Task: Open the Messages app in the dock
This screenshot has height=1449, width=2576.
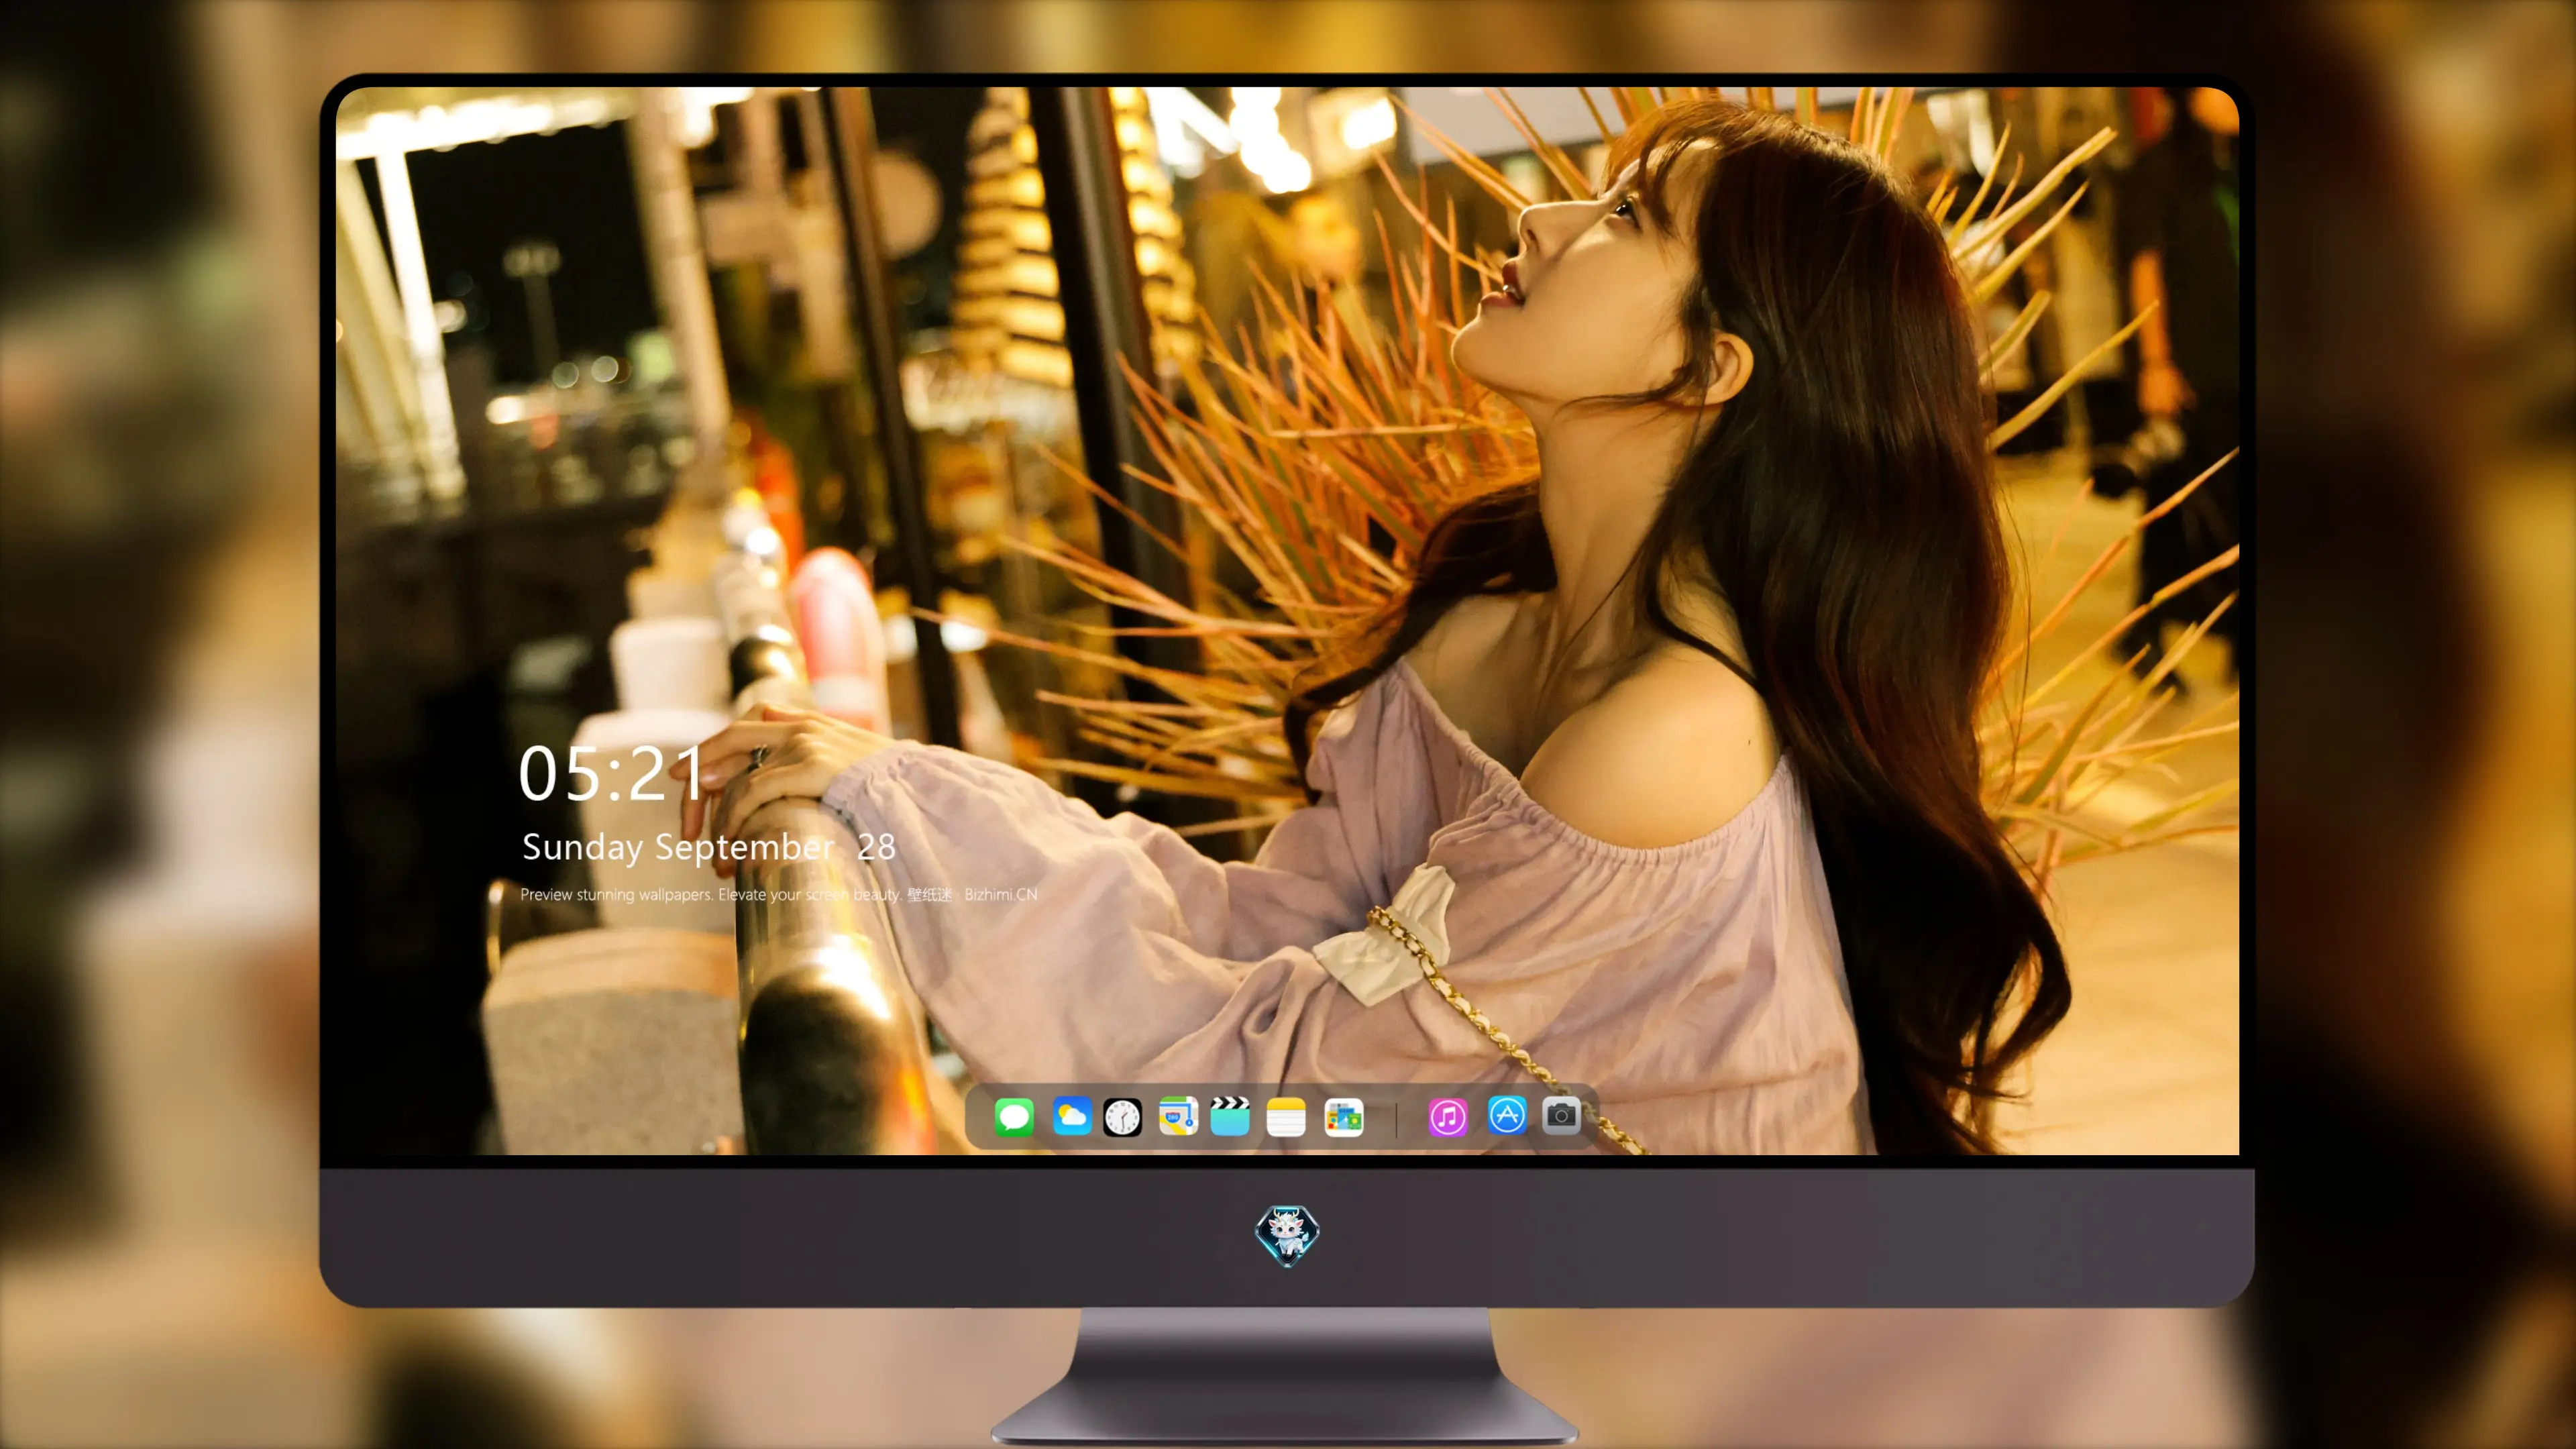Action: click(x=1014, y=1117)
